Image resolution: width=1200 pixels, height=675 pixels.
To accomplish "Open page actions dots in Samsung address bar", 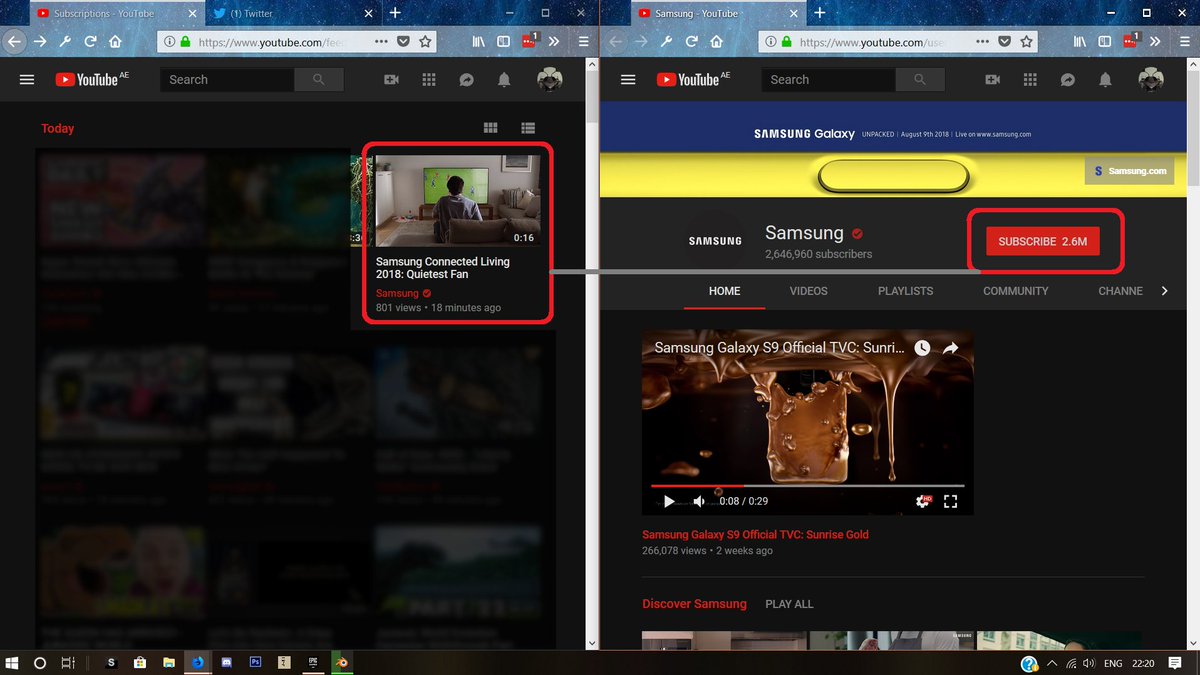I will 983,42.
